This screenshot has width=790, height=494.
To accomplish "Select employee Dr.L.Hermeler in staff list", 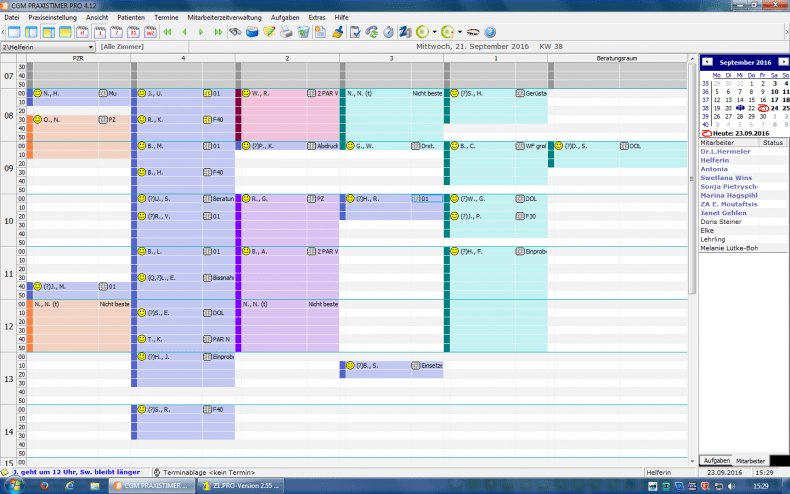I will pos(726,151).
